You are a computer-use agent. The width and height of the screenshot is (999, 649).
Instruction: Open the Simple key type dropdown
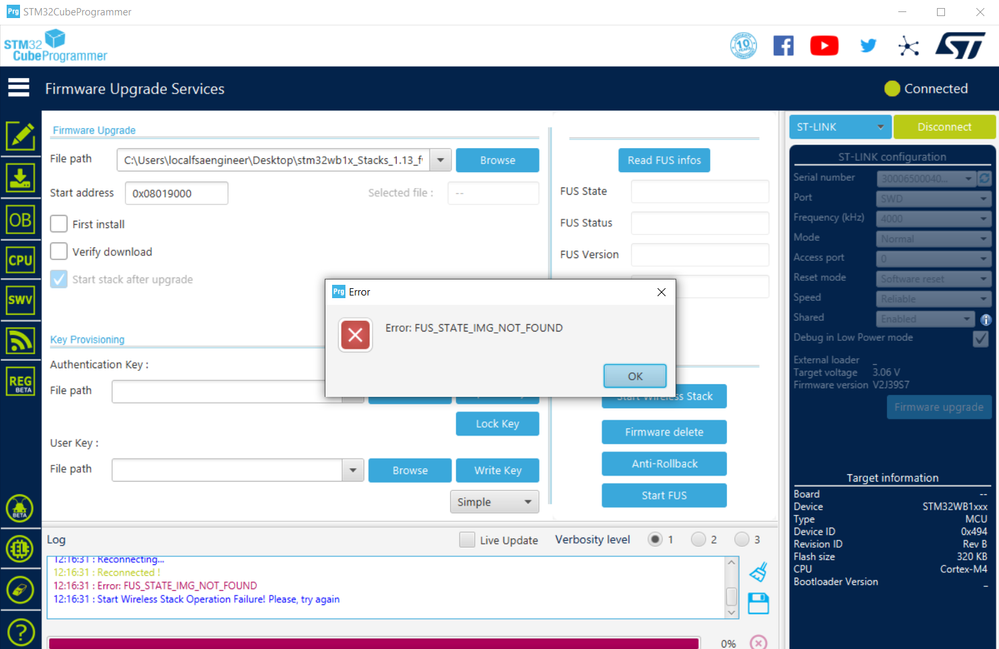(x=494, y=502)
